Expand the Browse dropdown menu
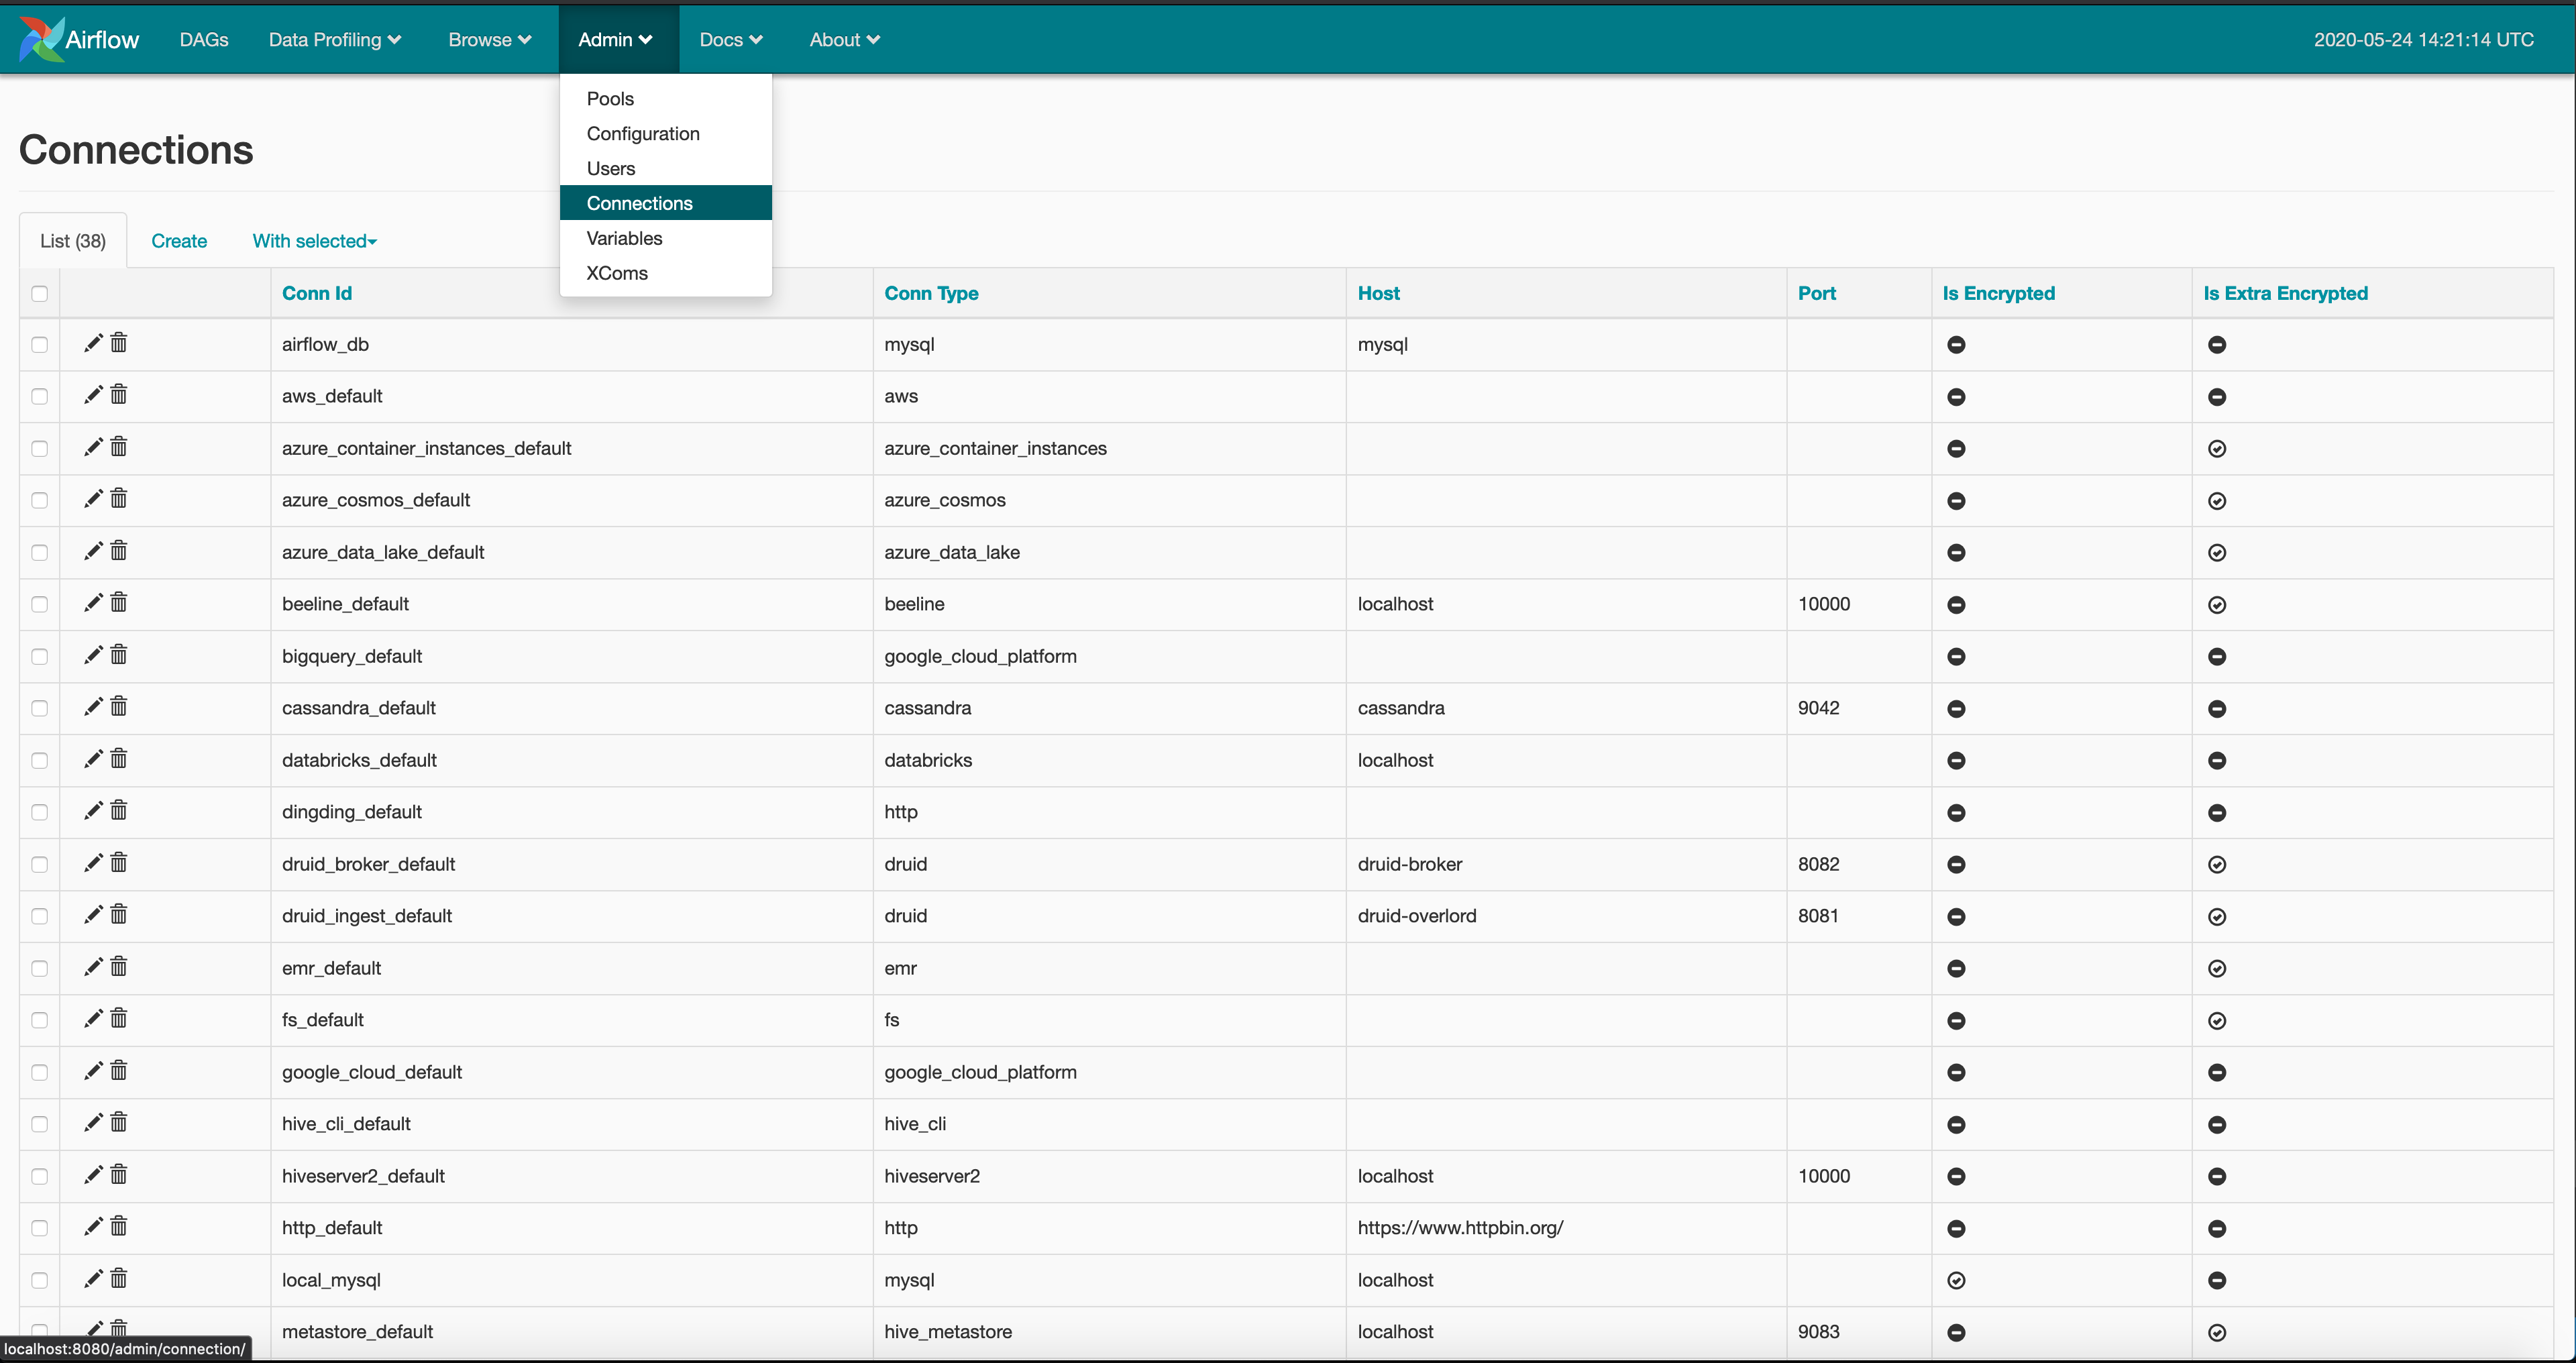 (x=489, y=38)
